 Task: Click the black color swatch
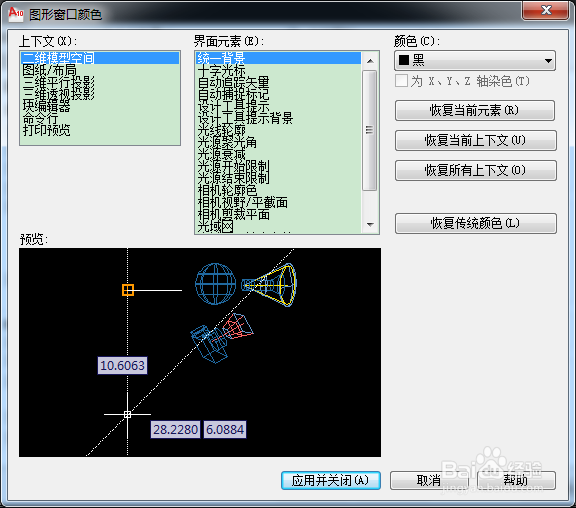tap(404, 60)
